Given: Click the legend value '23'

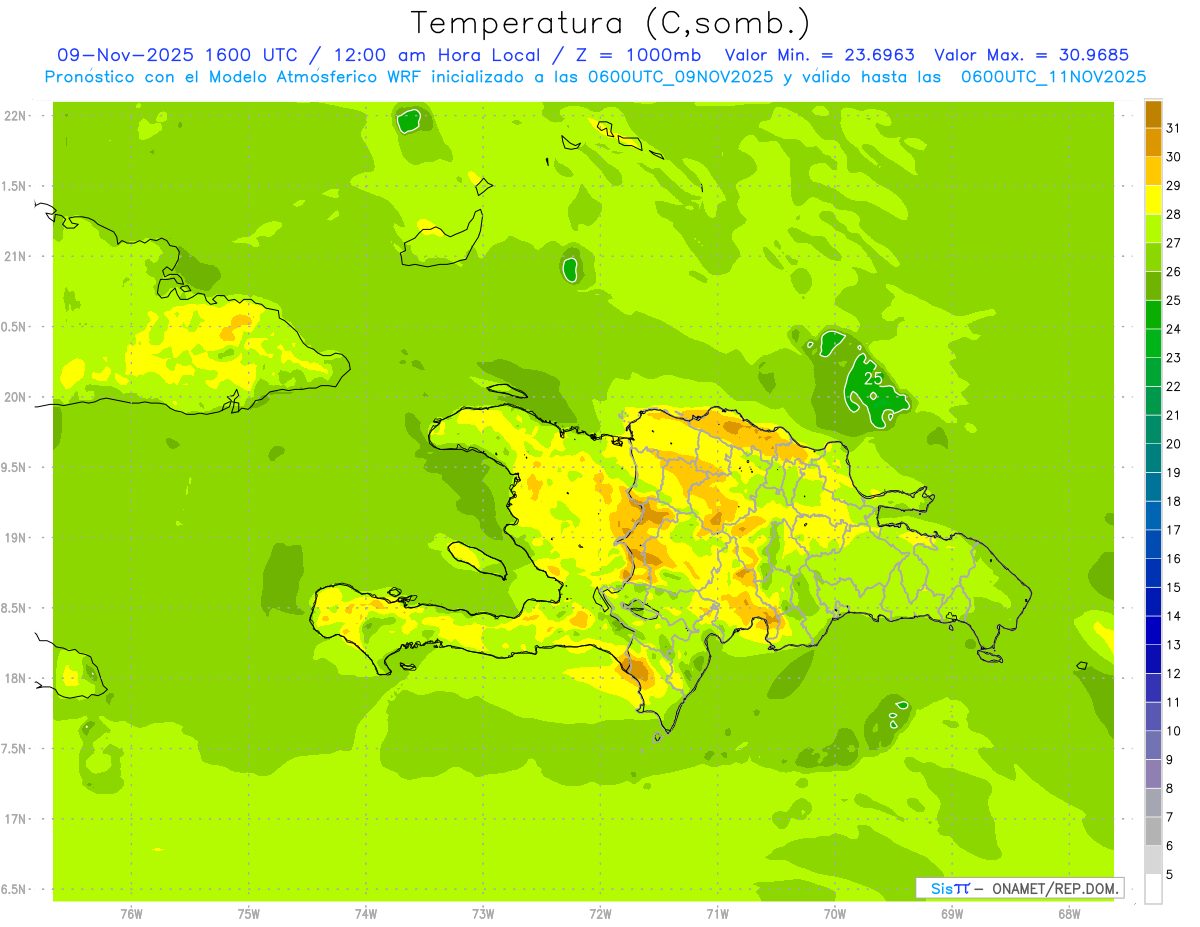Looking at the screenshot, I should [x=1174, y=358].
